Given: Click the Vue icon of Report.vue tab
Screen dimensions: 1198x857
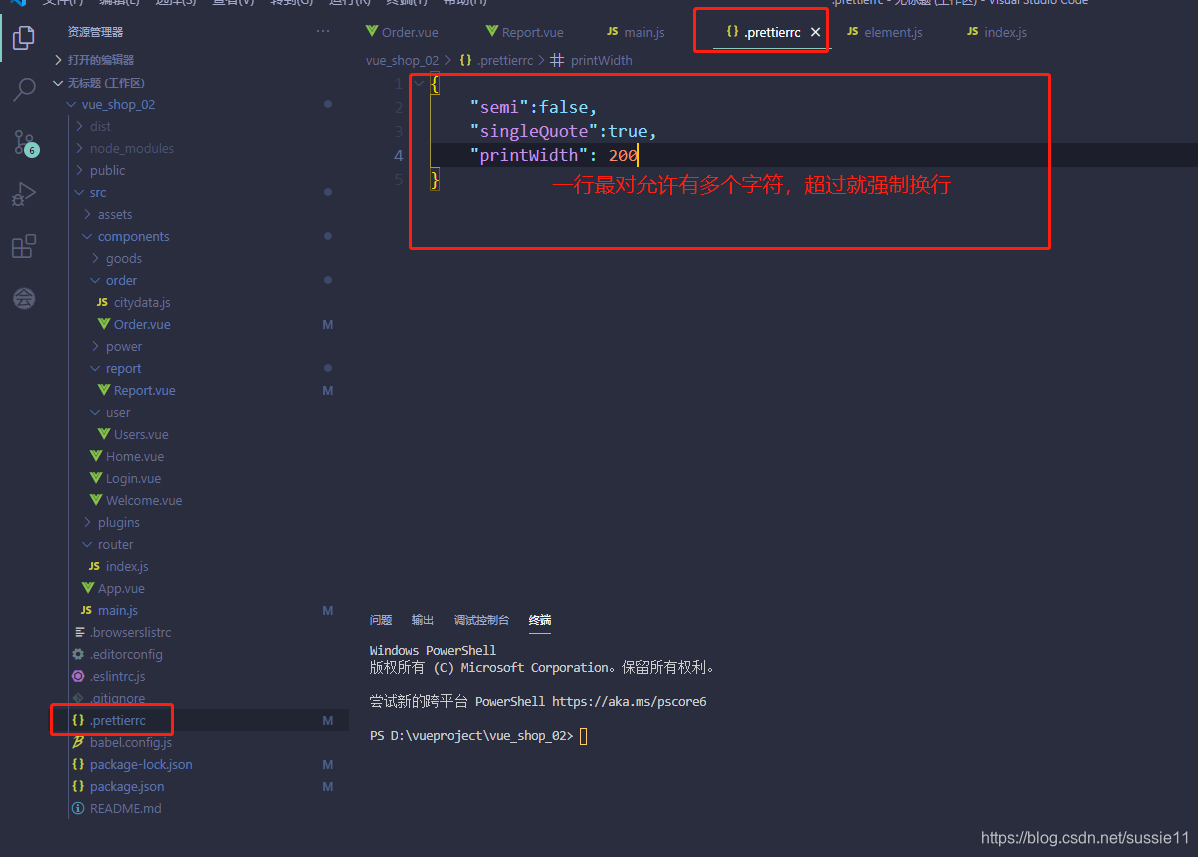Looking at the screenshot, I should 492,31.
